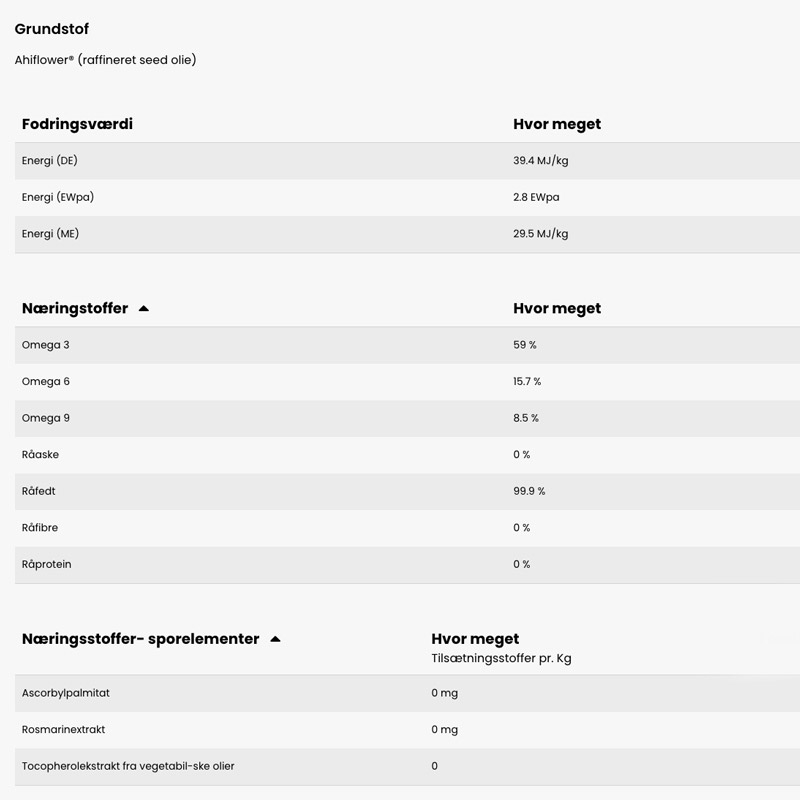The image size is (800, 800).
Task: Select the Råaske row
Action: 407,455
